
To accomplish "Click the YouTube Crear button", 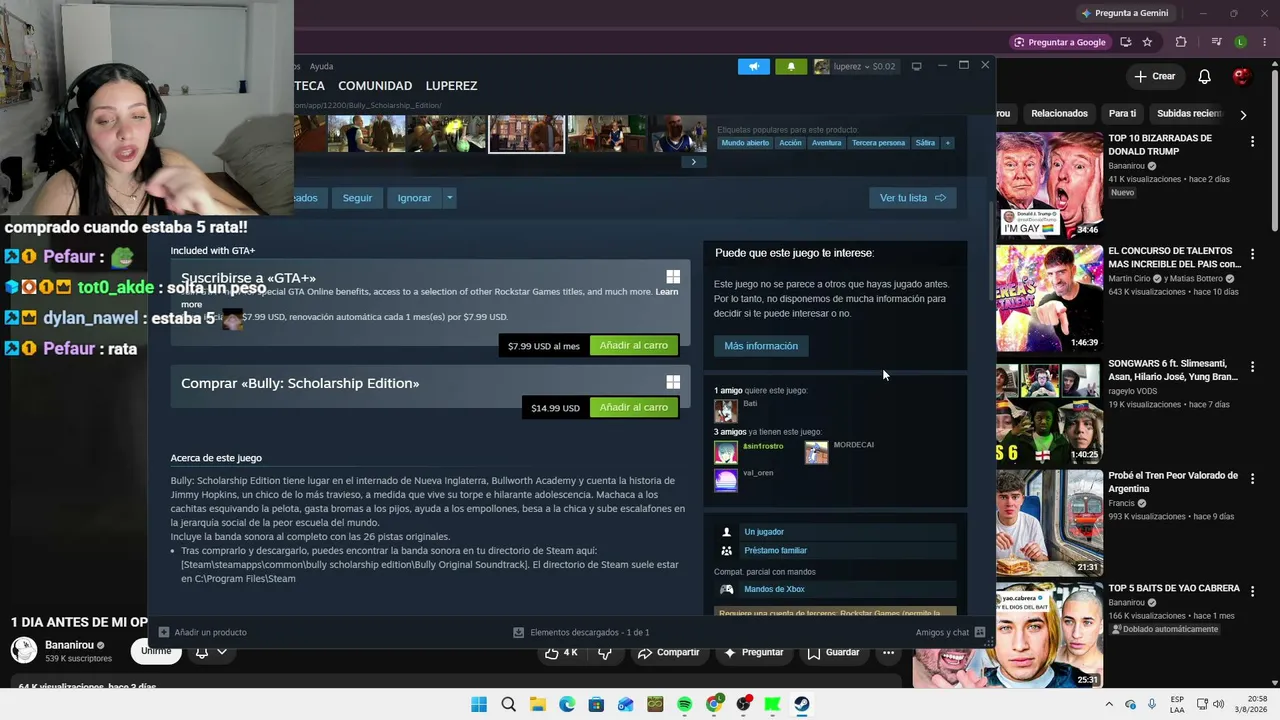I will pyautogui.click(x=1154, y=77).
